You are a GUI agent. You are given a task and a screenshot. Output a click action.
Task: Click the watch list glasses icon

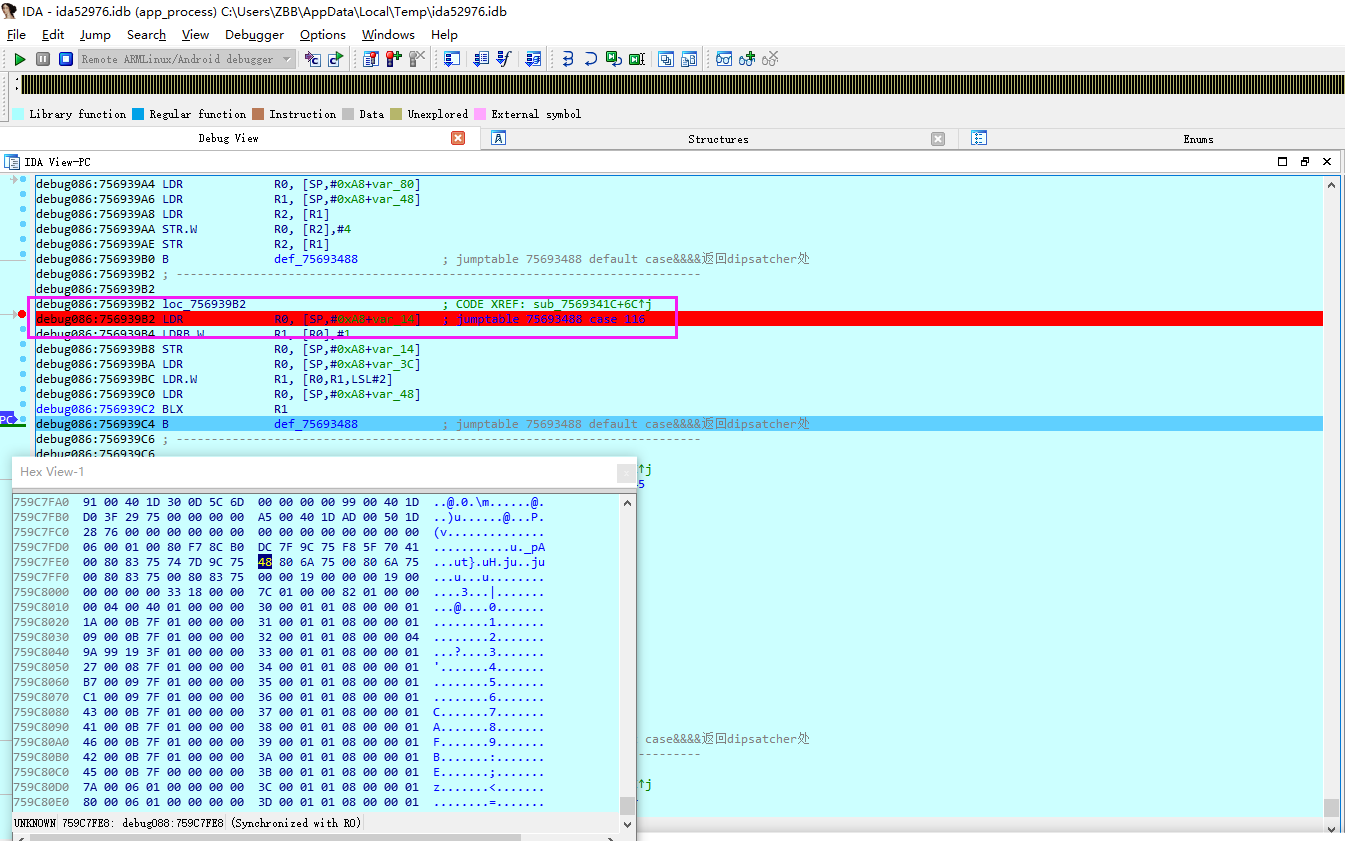[724, 59]
